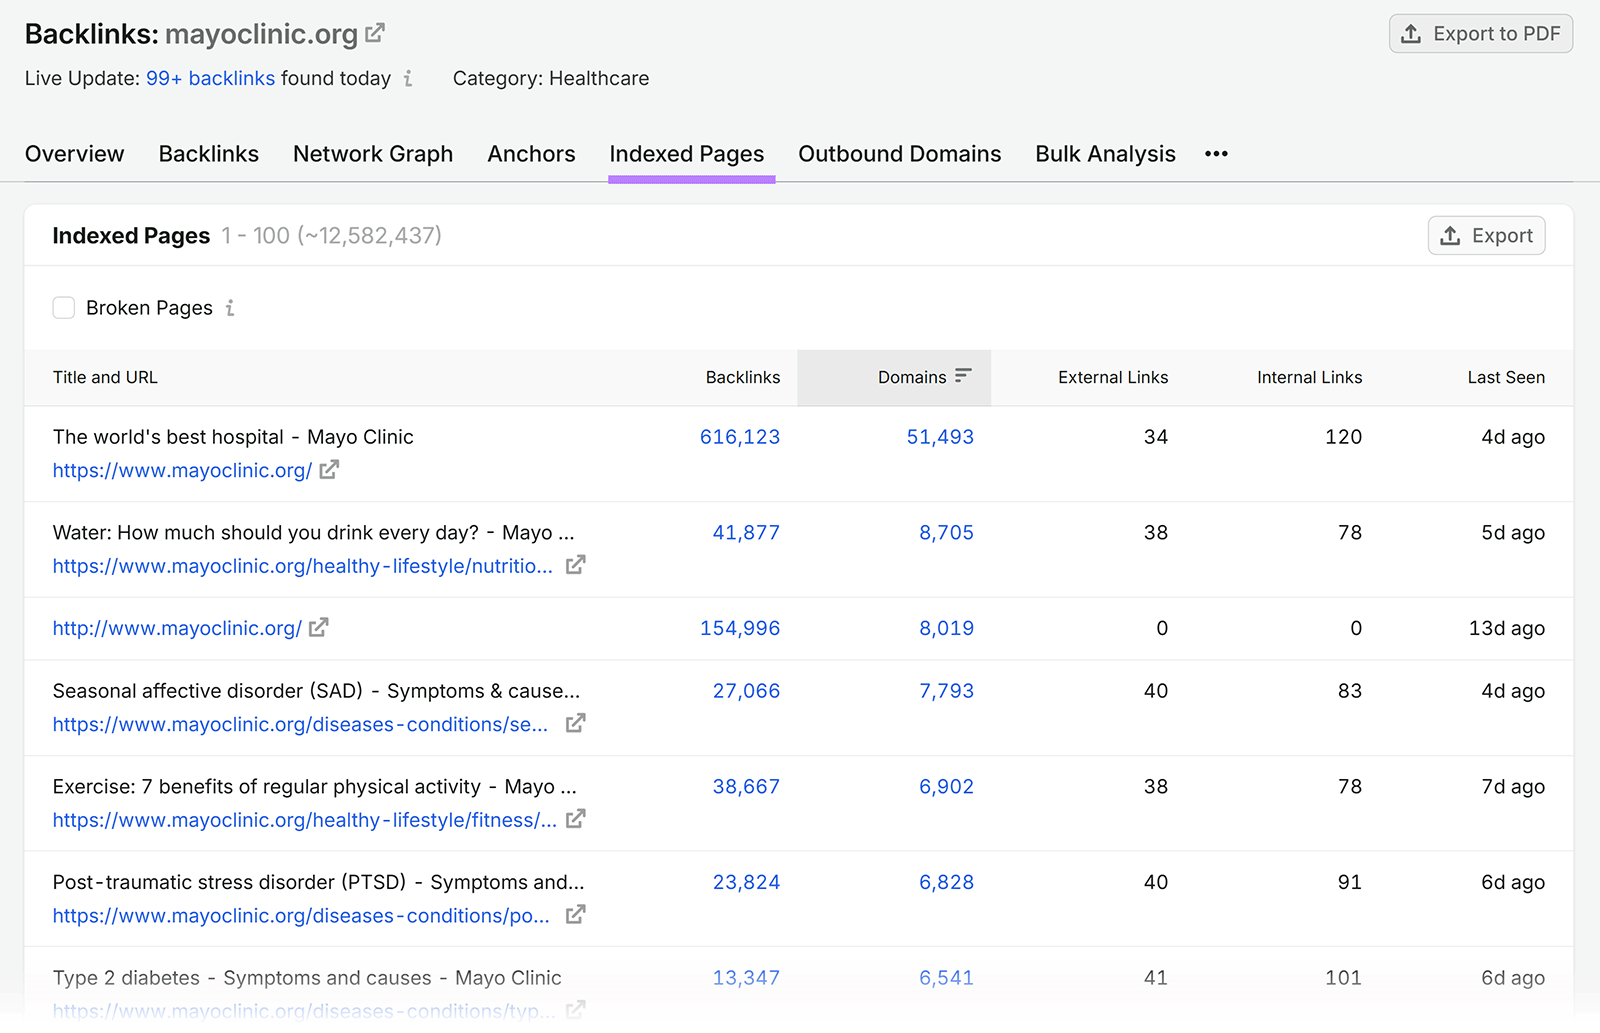The height and width of the screenshot is (1033, 1600).
Task: Open external link icon for Seasonal affective disorder URL
Action: pyautogui.click(x=575, y=723)
